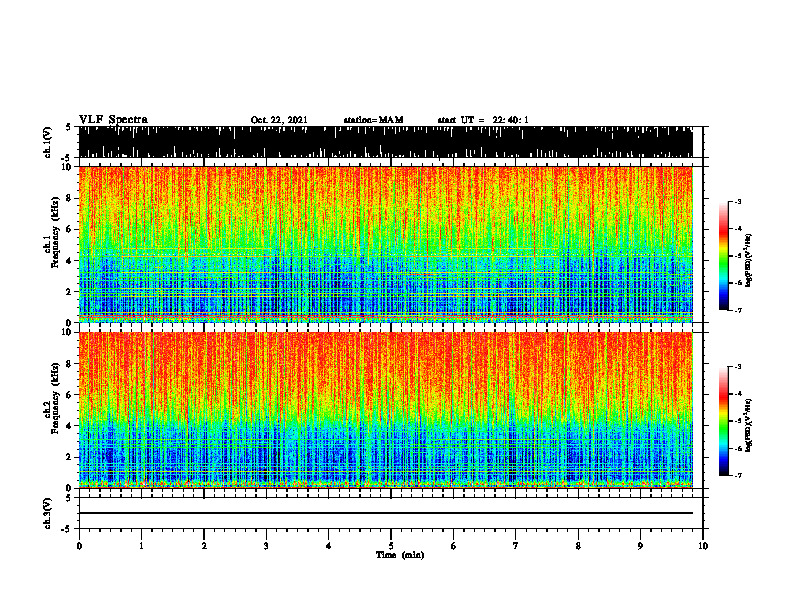Click time axis tick label "8"
This screenshot has height=612, width=792.
pos(578,546)
